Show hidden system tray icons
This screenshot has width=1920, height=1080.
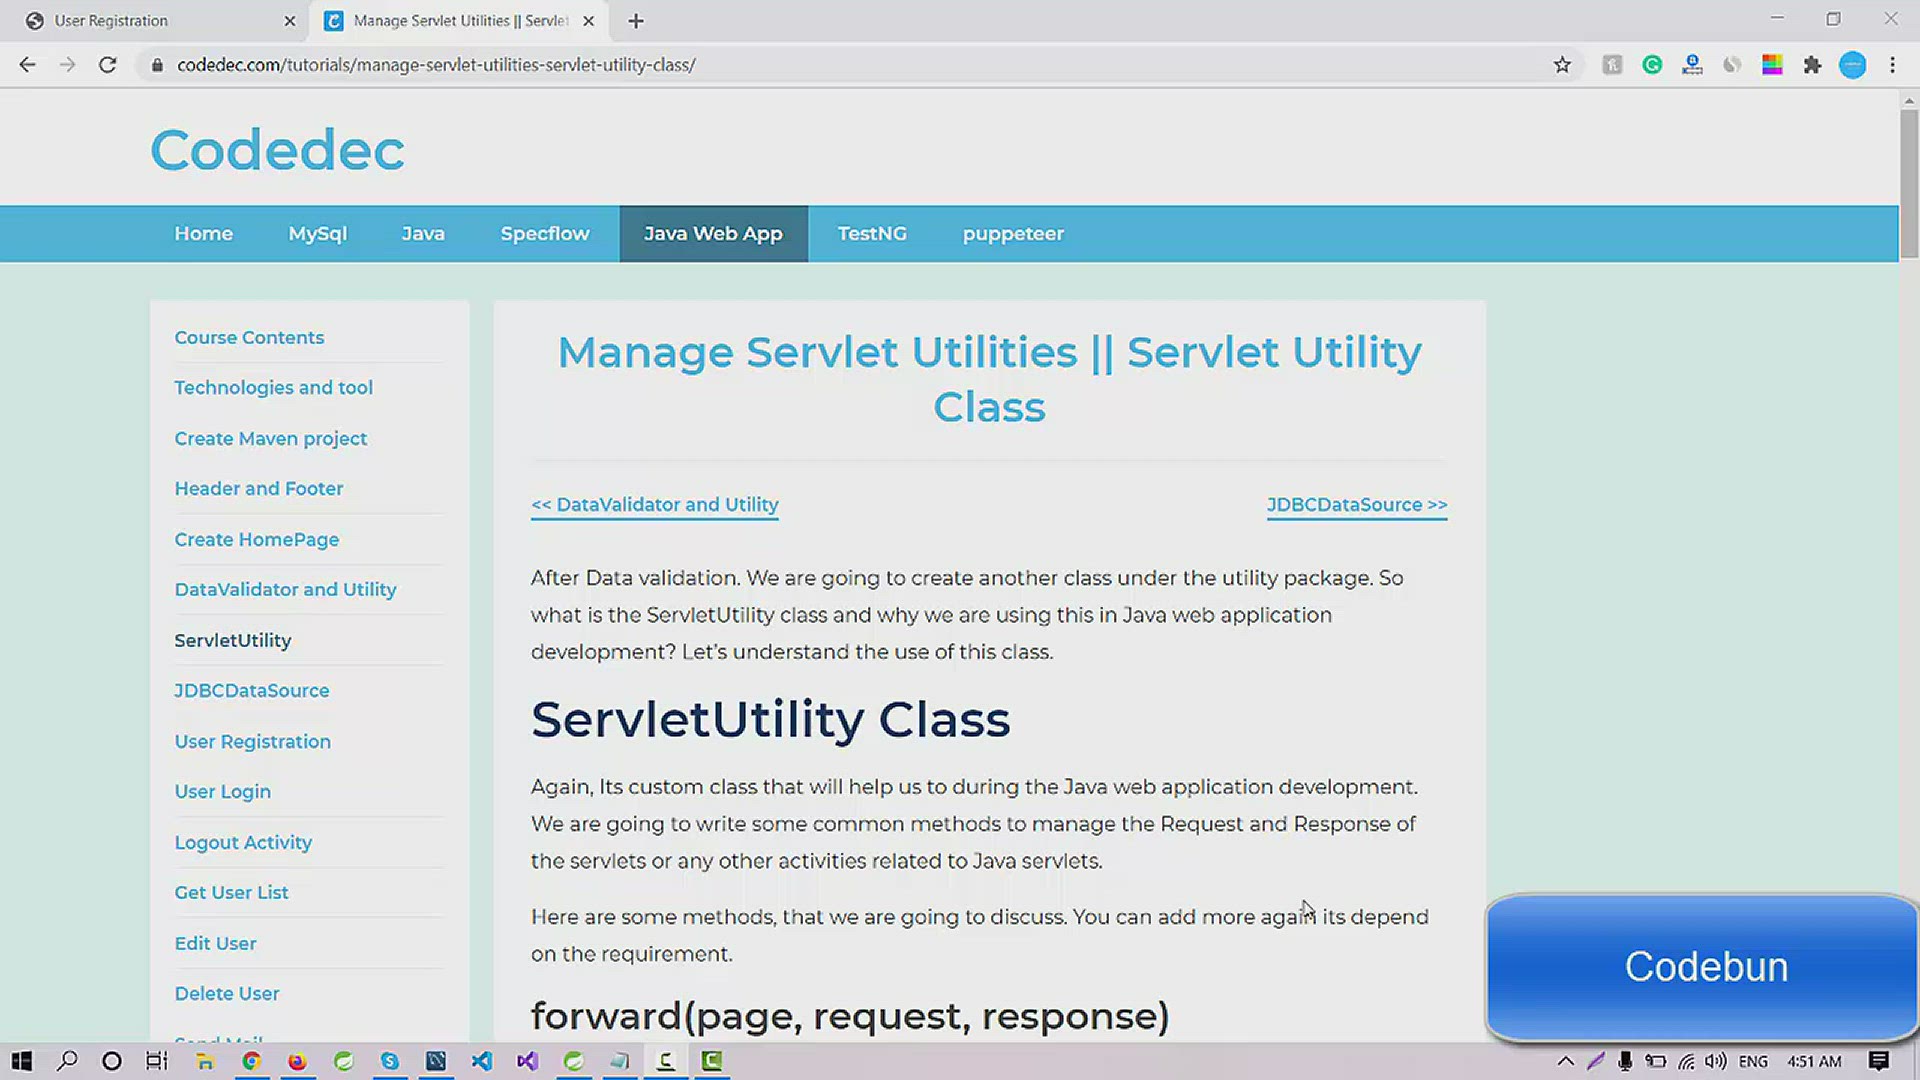click(1566, 1061)
